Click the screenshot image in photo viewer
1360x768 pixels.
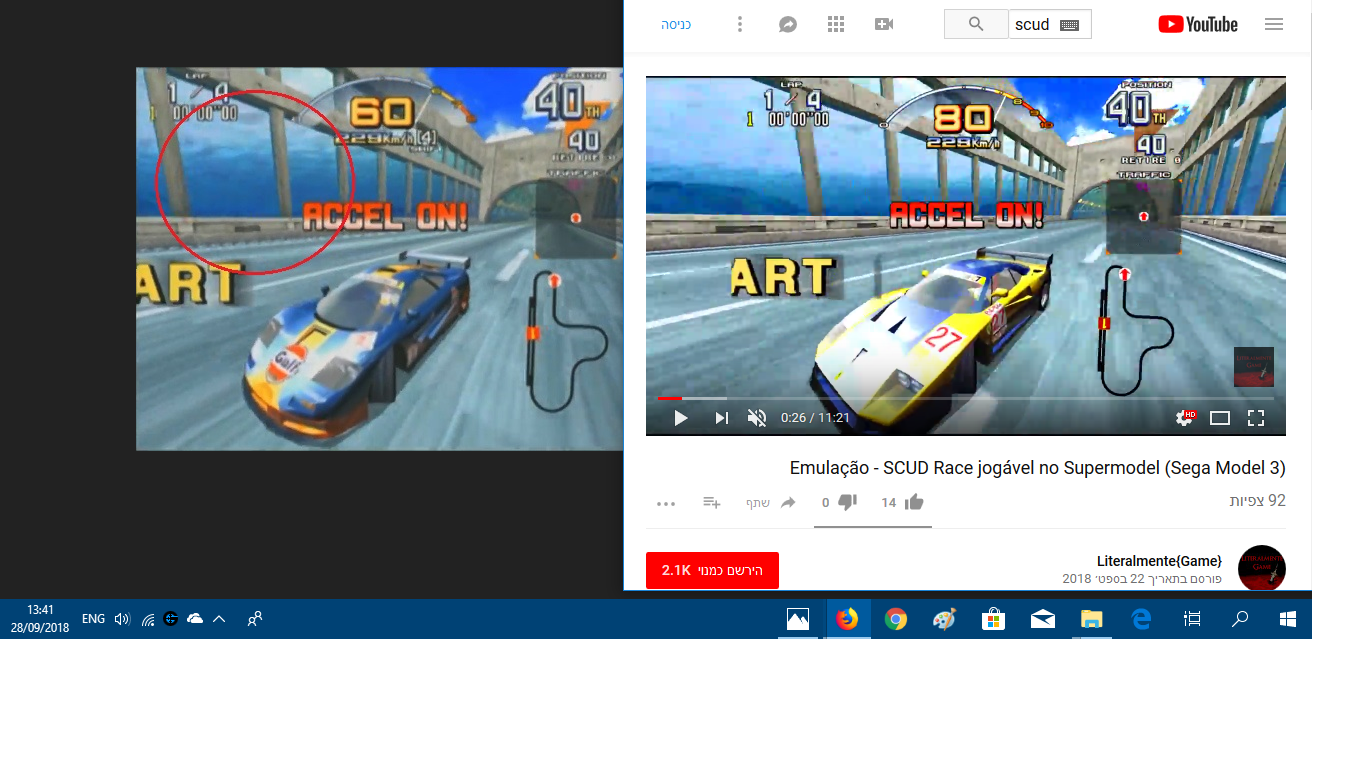[x=380, y=259]
